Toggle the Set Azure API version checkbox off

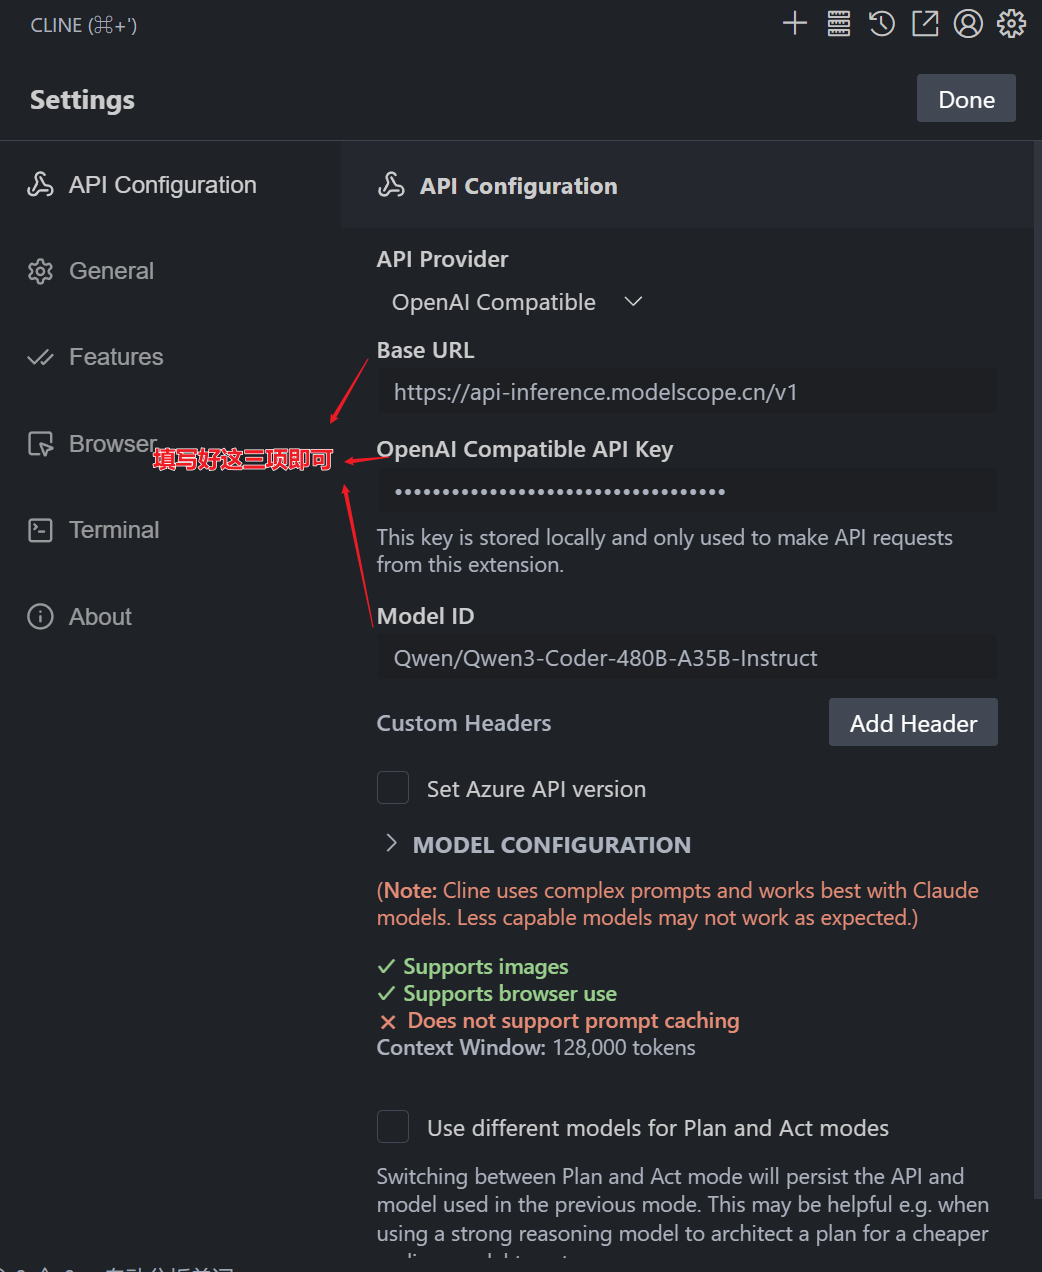click(393, 788)
